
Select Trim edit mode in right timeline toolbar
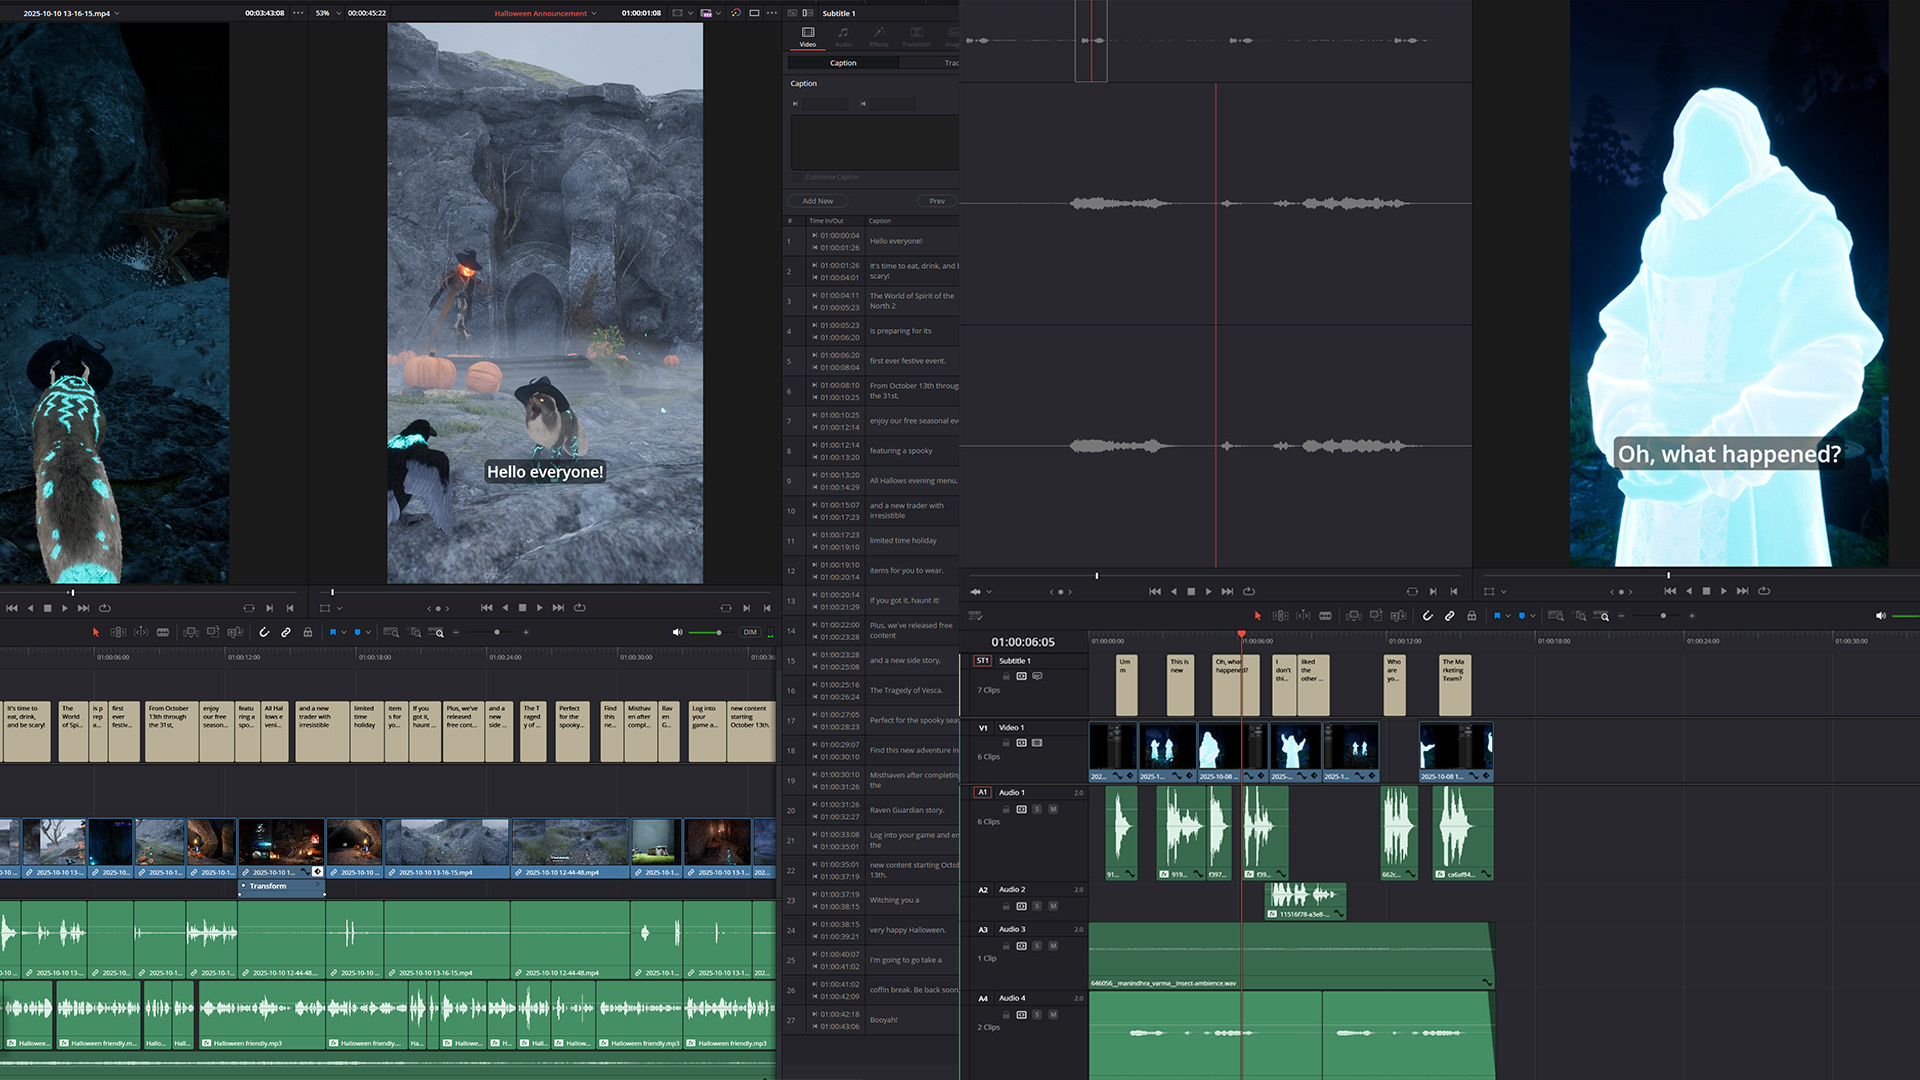1280,616
